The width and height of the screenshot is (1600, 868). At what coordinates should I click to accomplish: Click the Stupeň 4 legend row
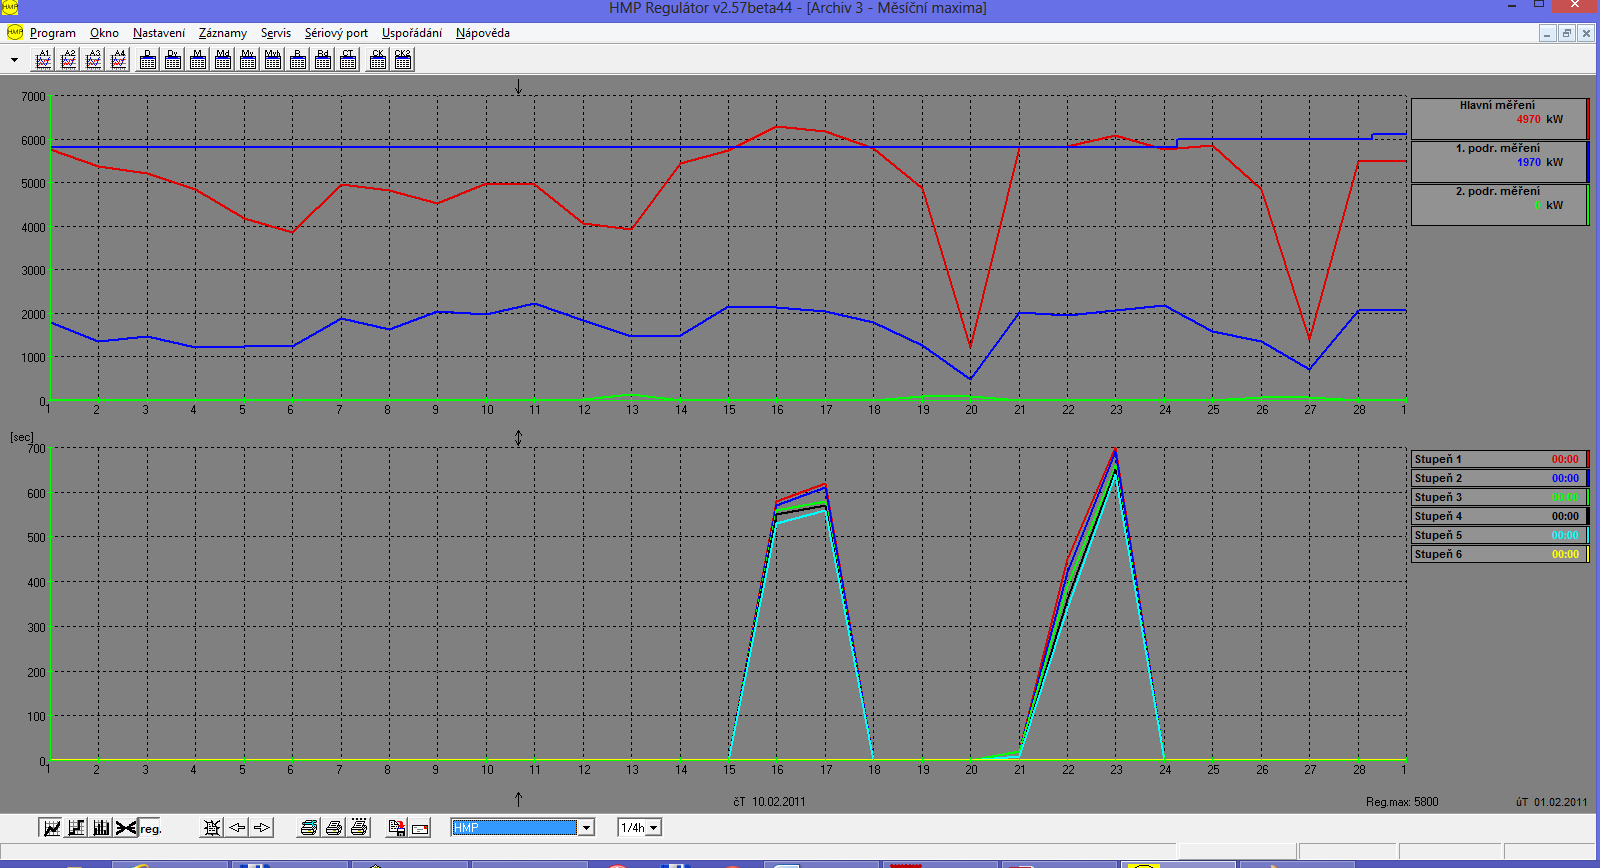click(x=1500, y=516)
